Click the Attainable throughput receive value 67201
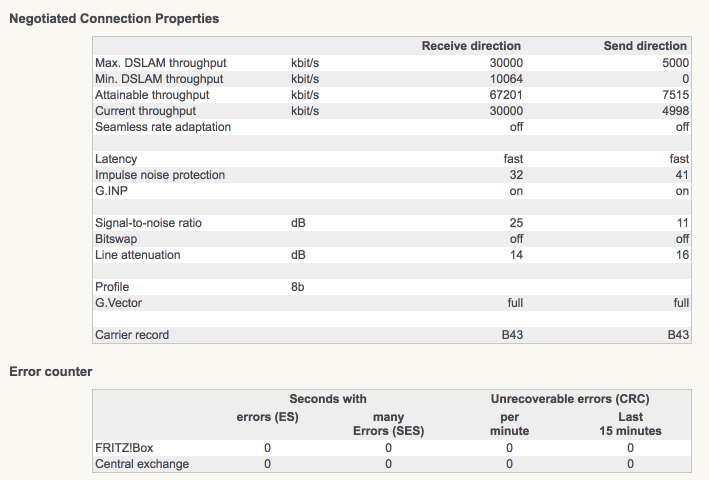This screenshot has width=709, height=480. tap(504, 95)
